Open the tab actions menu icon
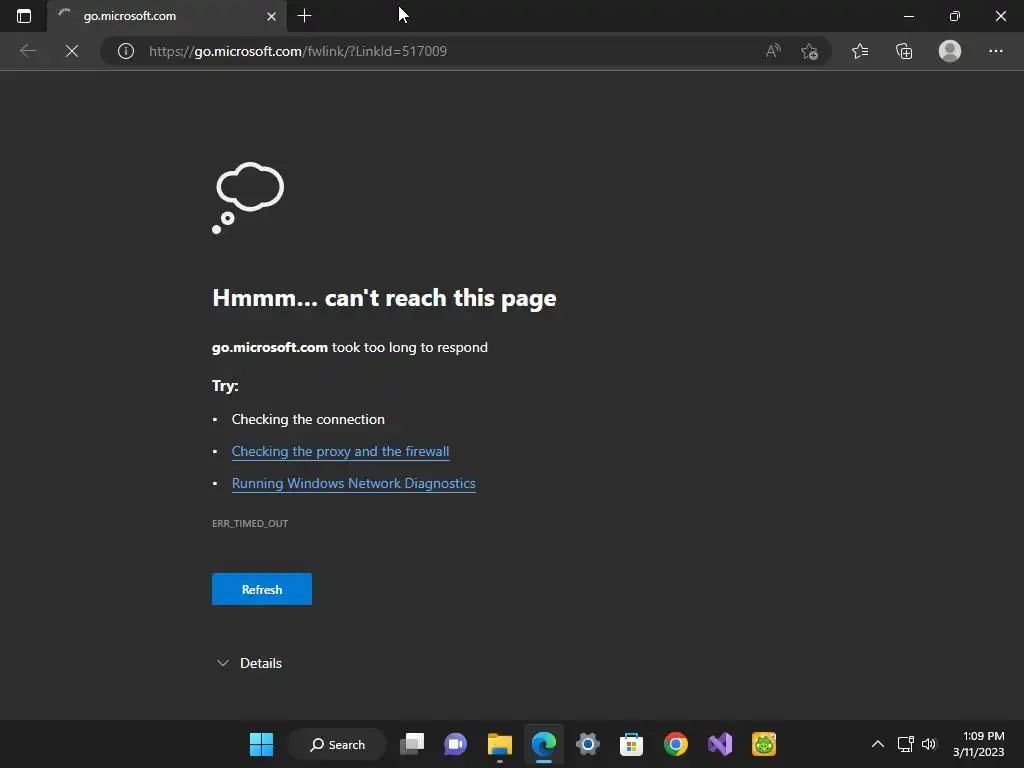This screenshot has width=1024, height=768. pos(24,16)
